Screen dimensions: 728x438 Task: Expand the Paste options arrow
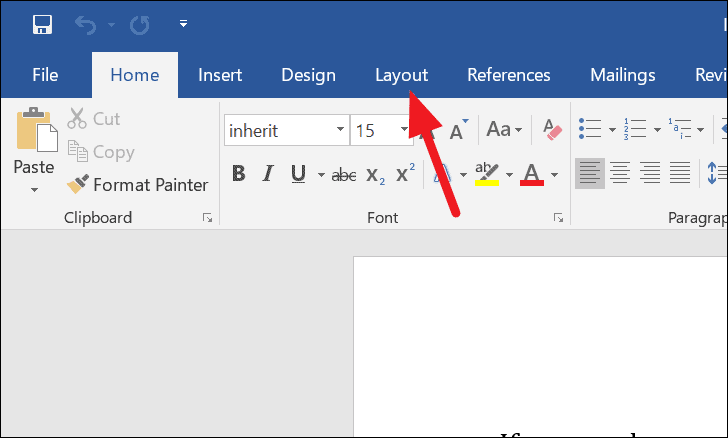(x=34, y=190)
